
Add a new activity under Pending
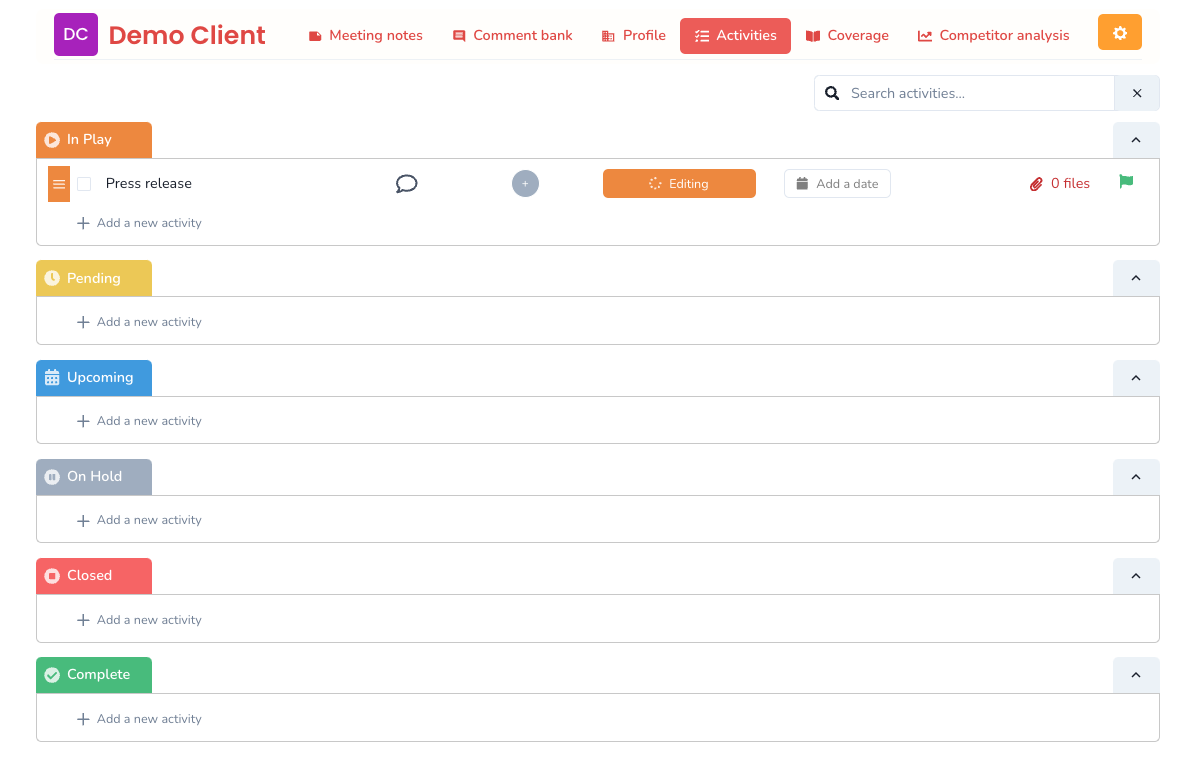139,321
